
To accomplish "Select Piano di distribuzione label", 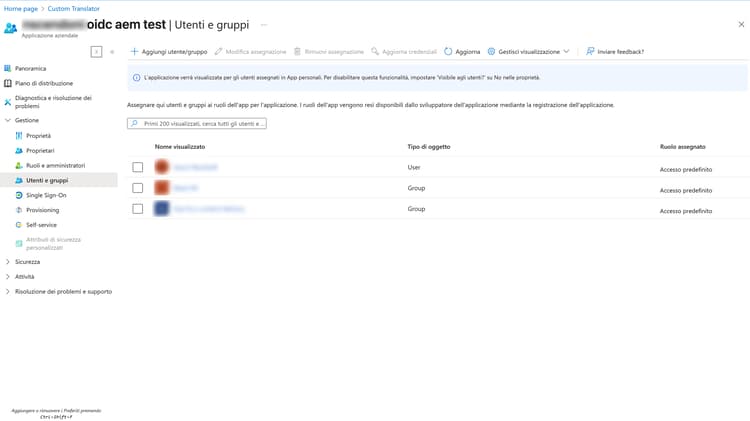I will [x=44, y=83].
